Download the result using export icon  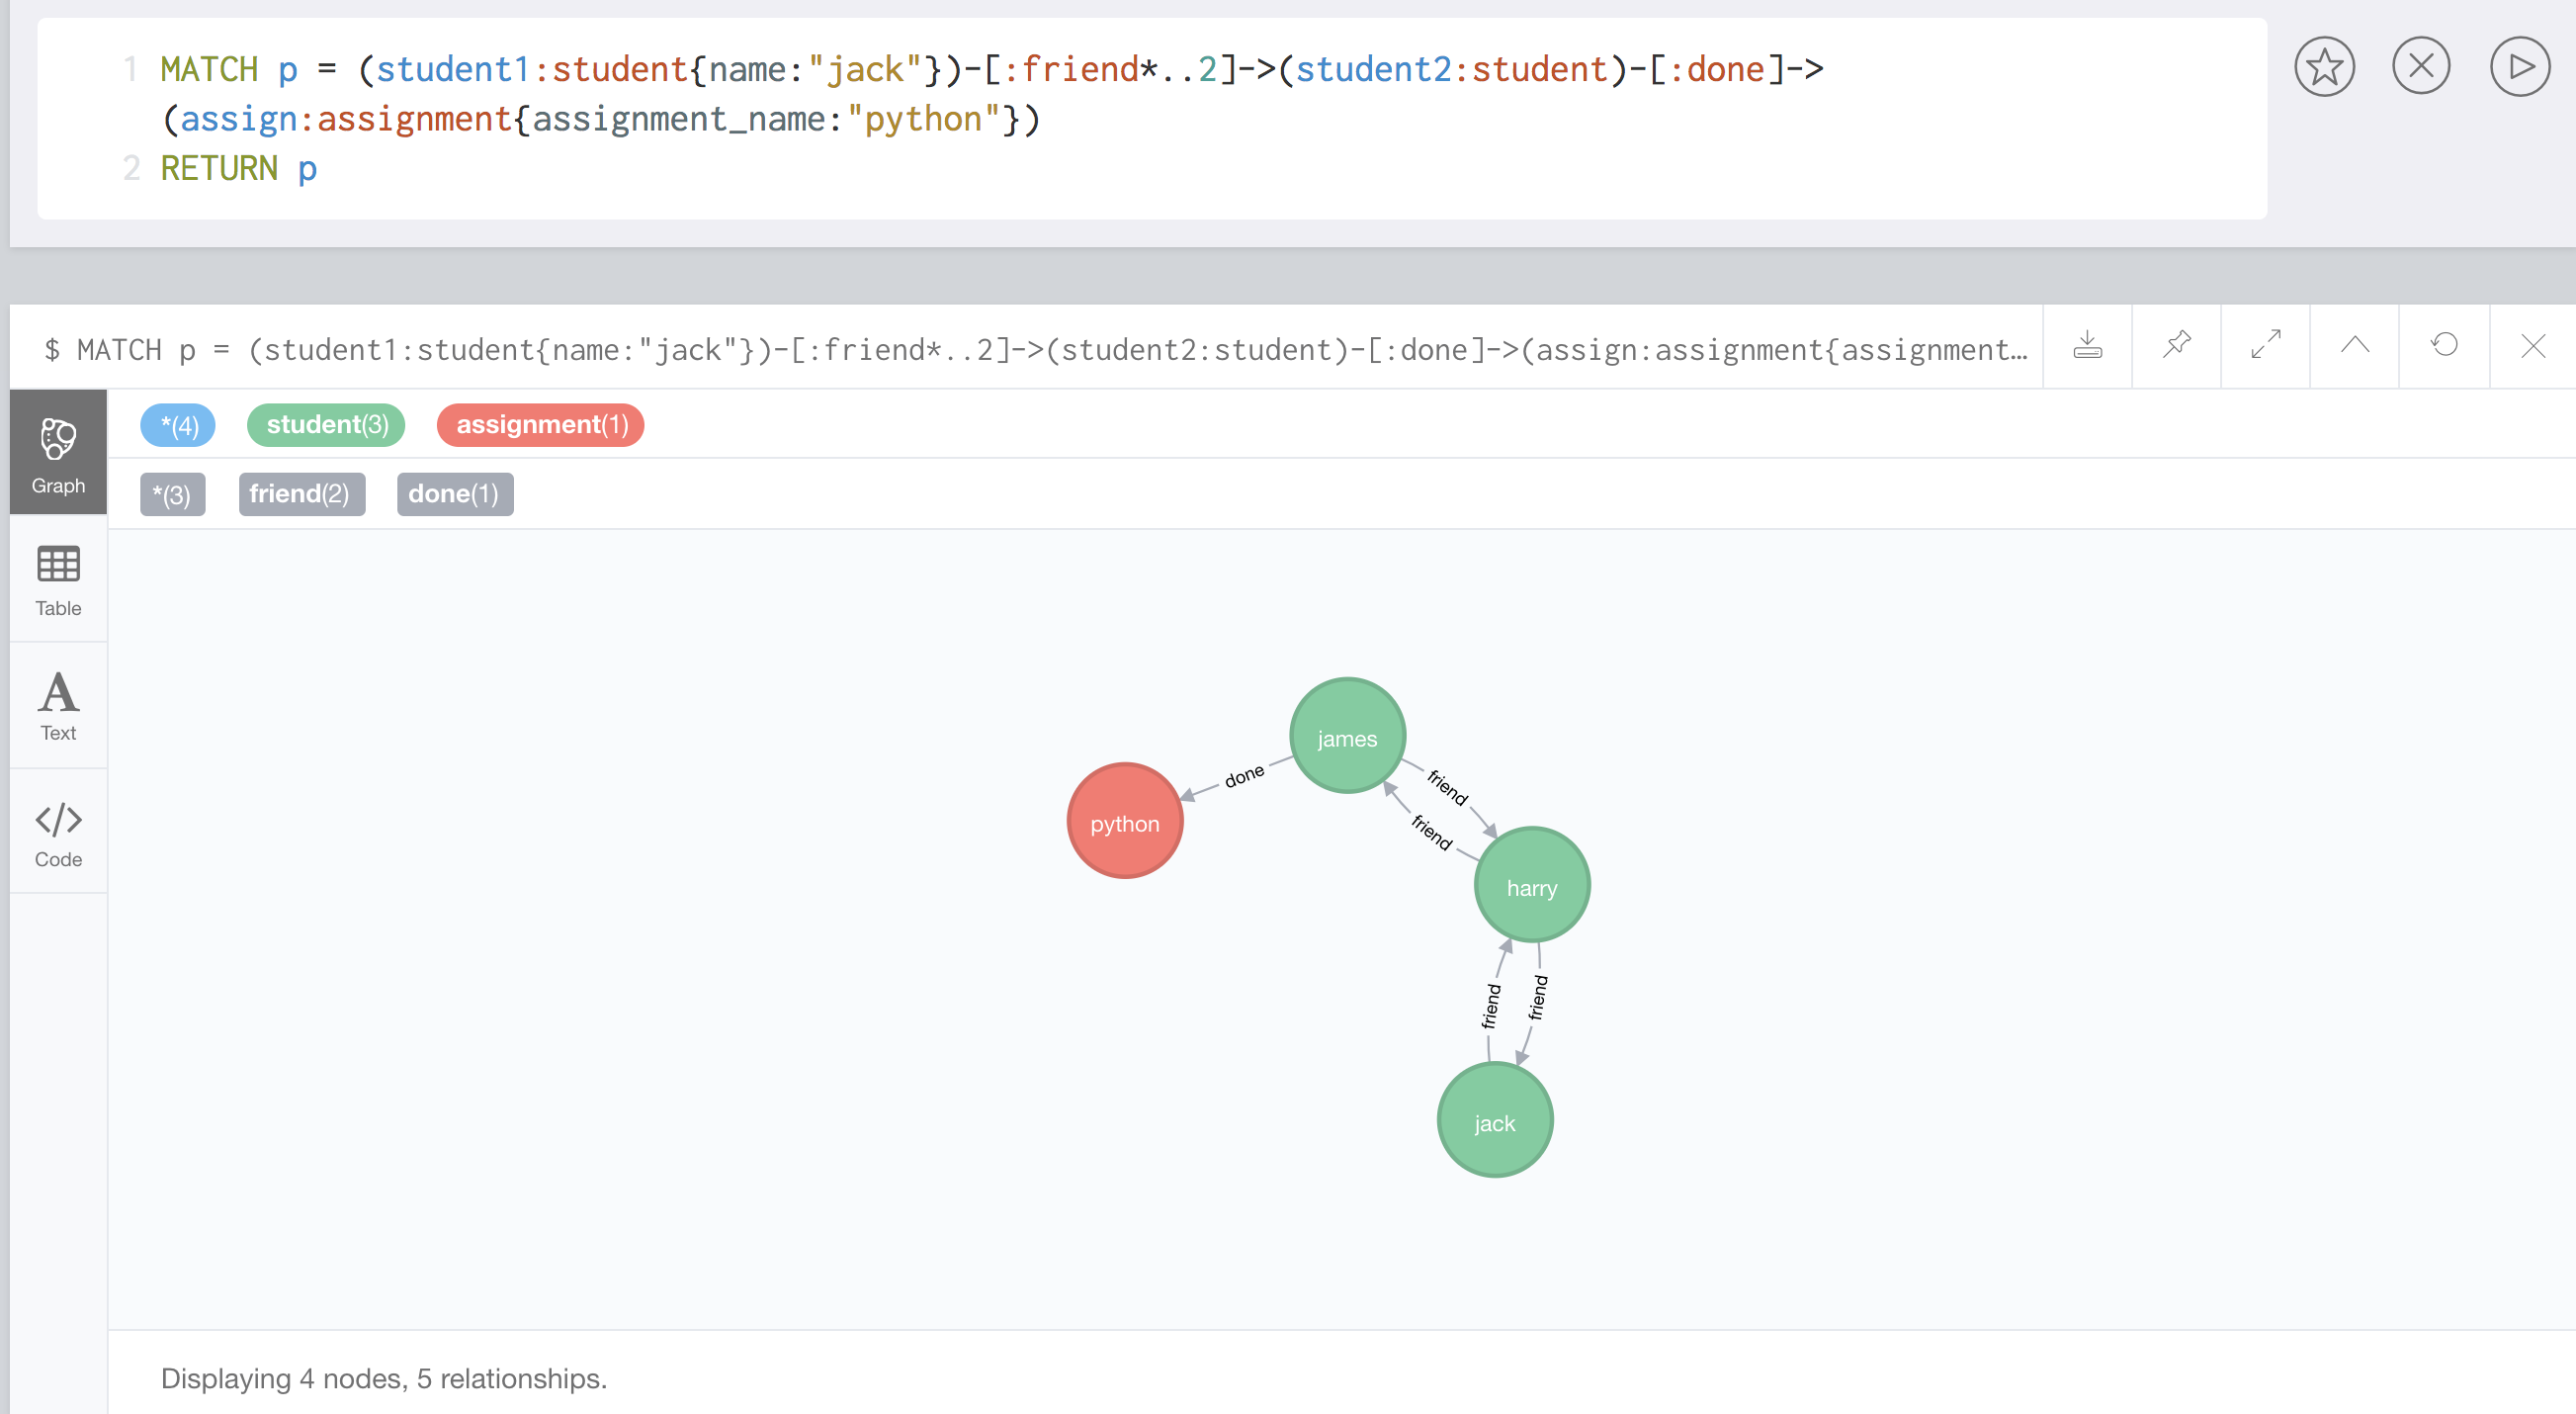2087,346
